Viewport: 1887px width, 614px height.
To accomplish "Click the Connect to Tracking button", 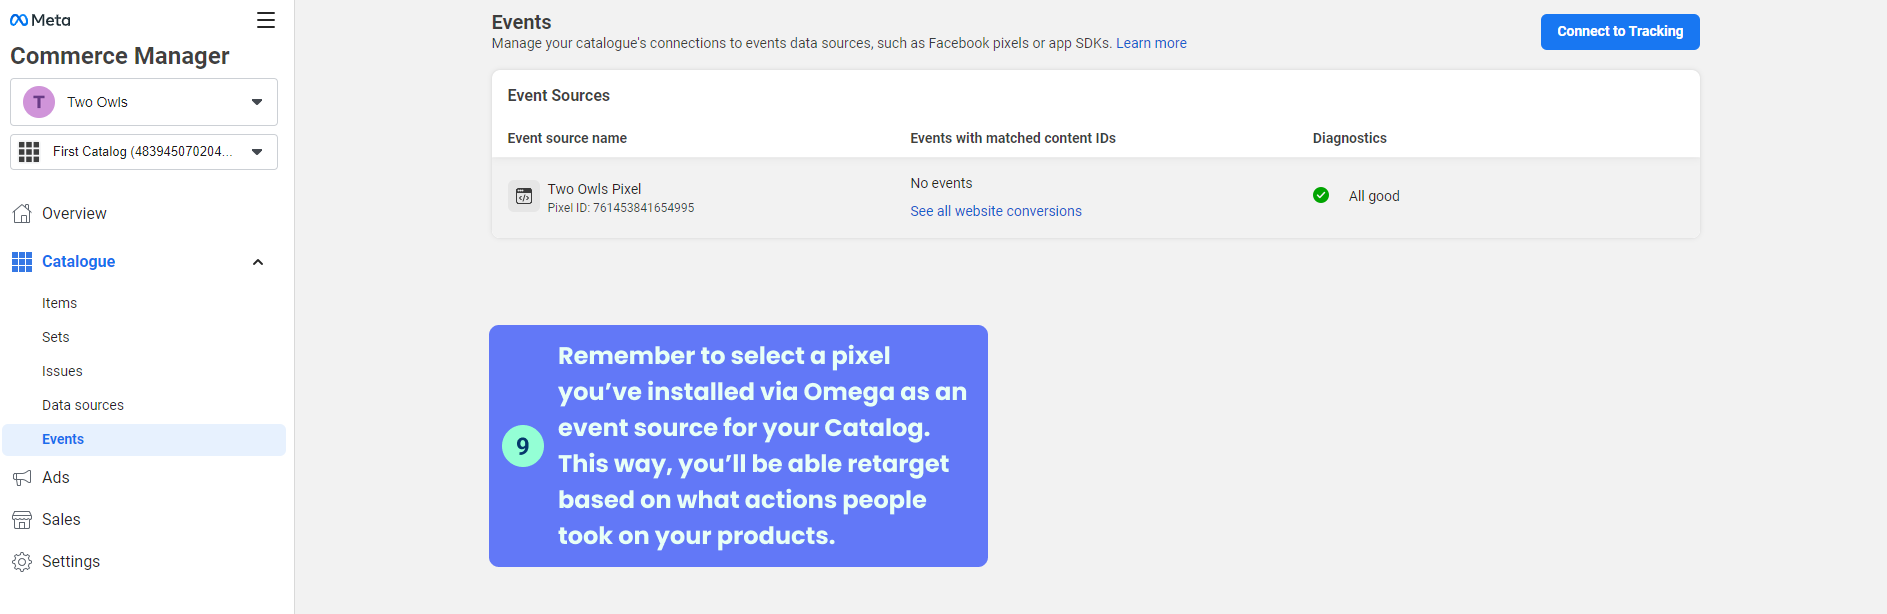I will coord(1620,32).
